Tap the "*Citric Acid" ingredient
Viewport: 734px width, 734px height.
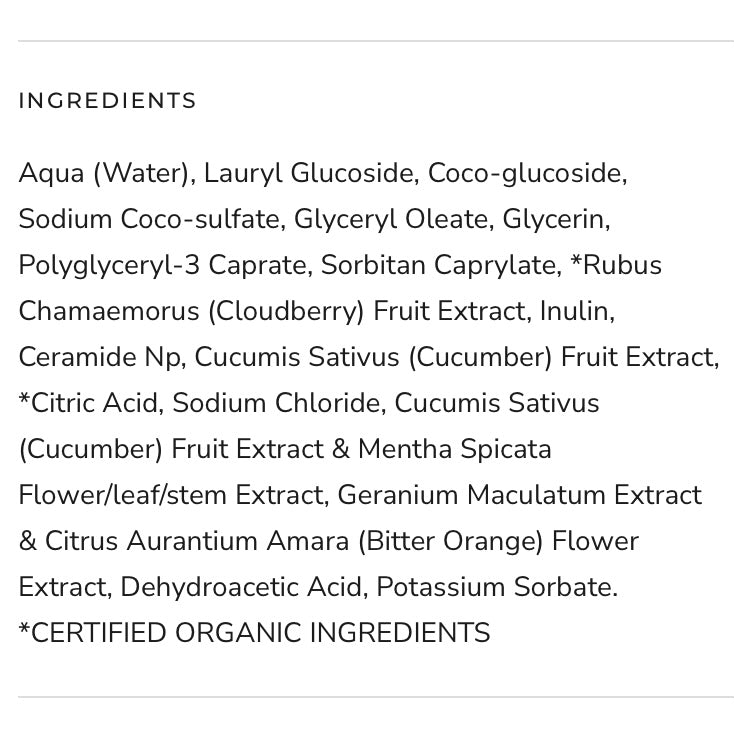88,403
